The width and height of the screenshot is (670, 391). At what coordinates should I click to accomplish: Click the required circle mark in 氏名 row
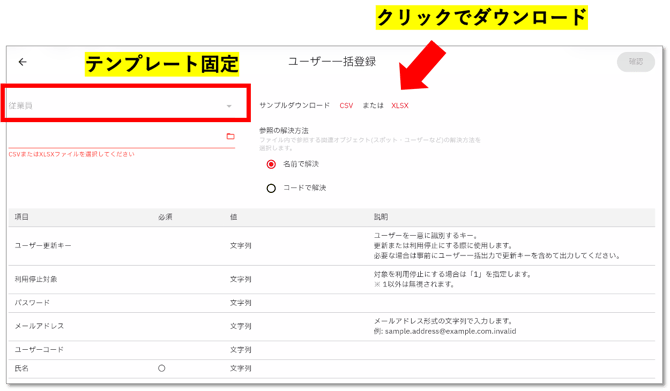click(162, 368)
